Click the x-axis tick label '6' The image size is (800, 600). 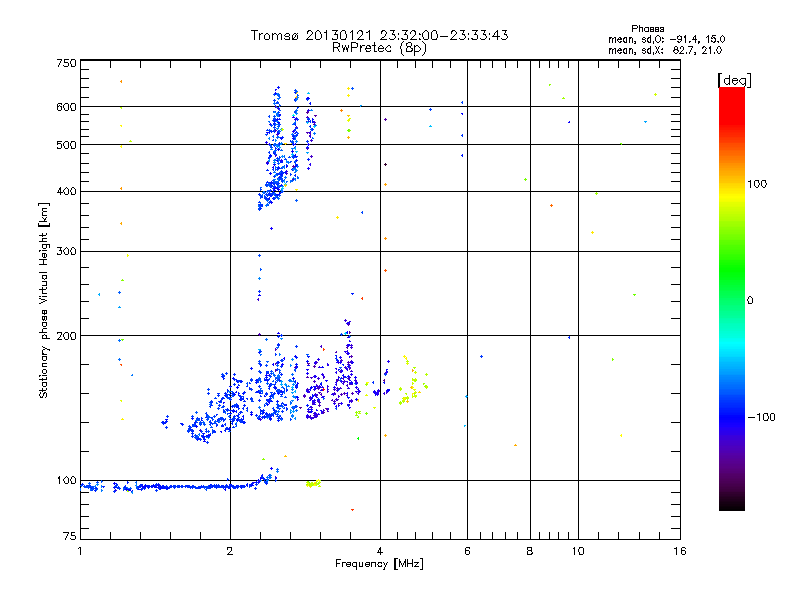(467, 551)
